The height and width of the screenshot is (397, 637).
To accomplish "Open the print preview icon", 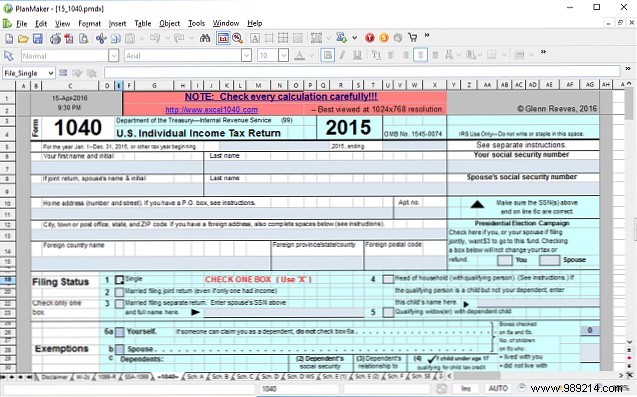I will click(84, 39).
